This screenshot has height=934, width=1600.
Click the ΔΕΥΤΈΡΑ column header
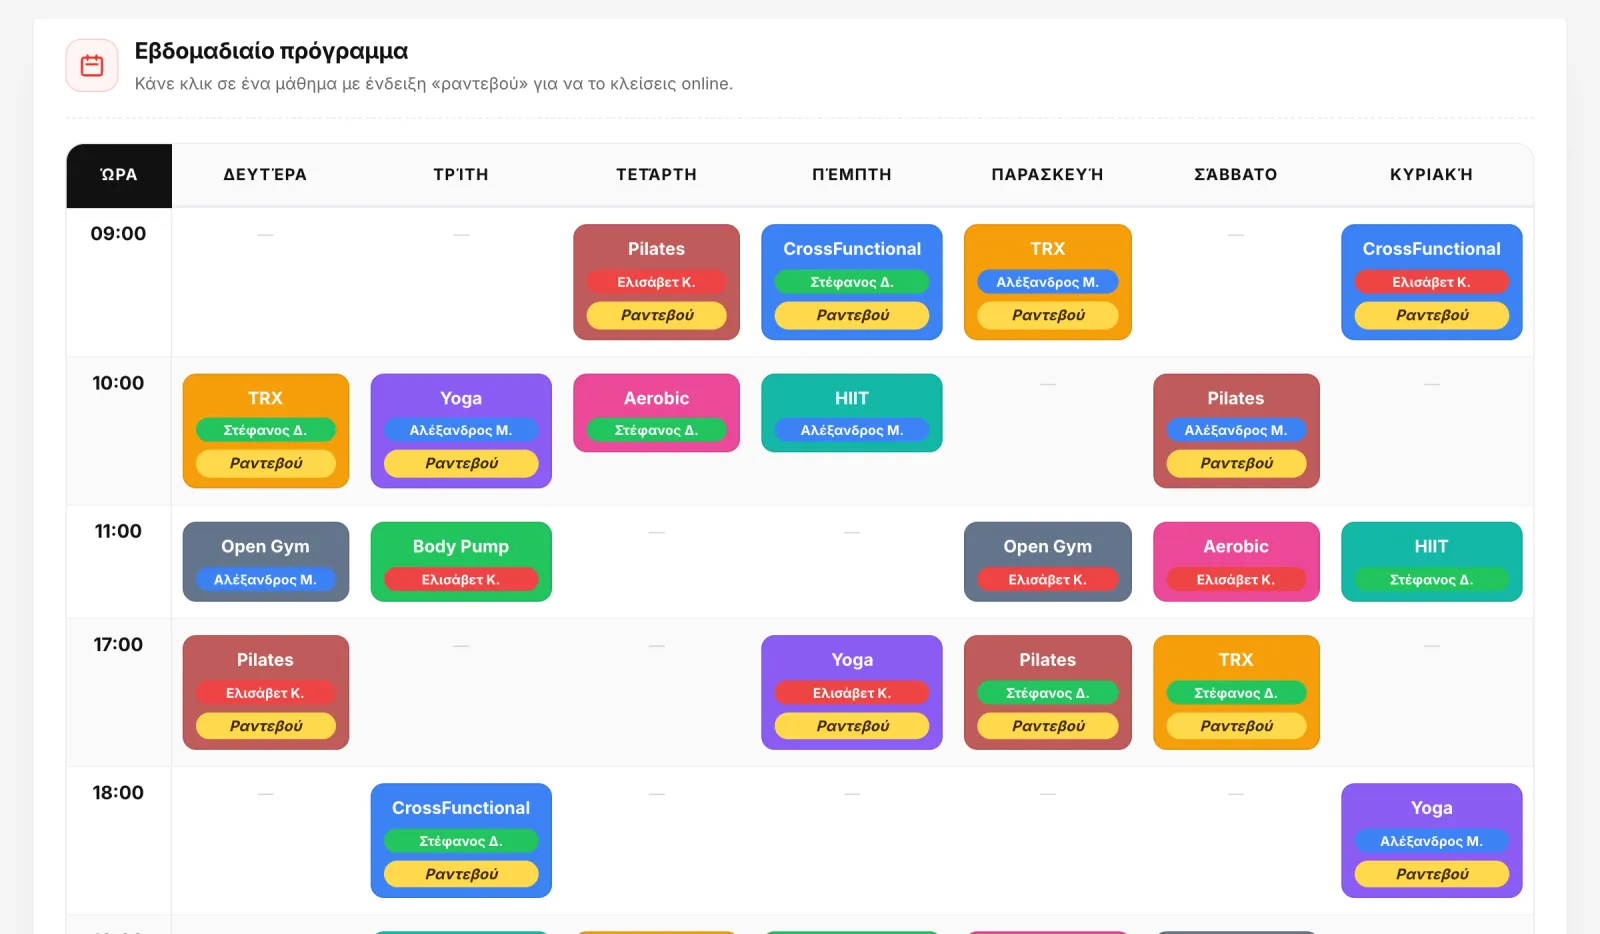click(265, 175)
